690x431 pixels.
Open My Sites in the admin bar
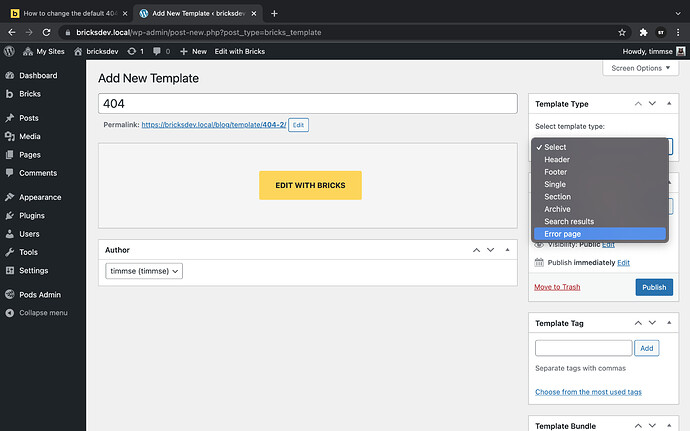click(44, 51)
